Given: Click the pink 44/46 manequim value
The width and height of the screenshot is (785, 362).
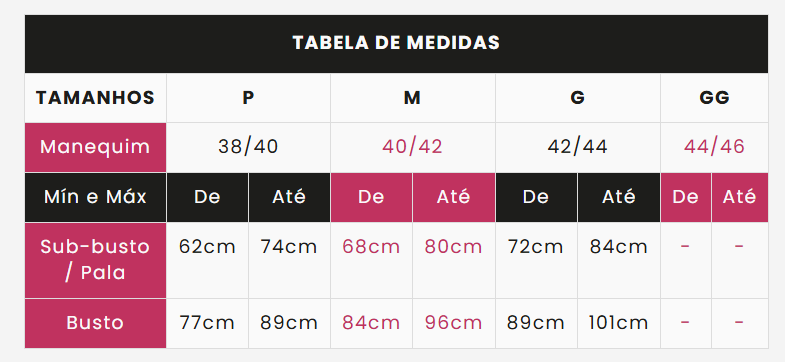Looking at the screenshot, I should click(714, 147).
